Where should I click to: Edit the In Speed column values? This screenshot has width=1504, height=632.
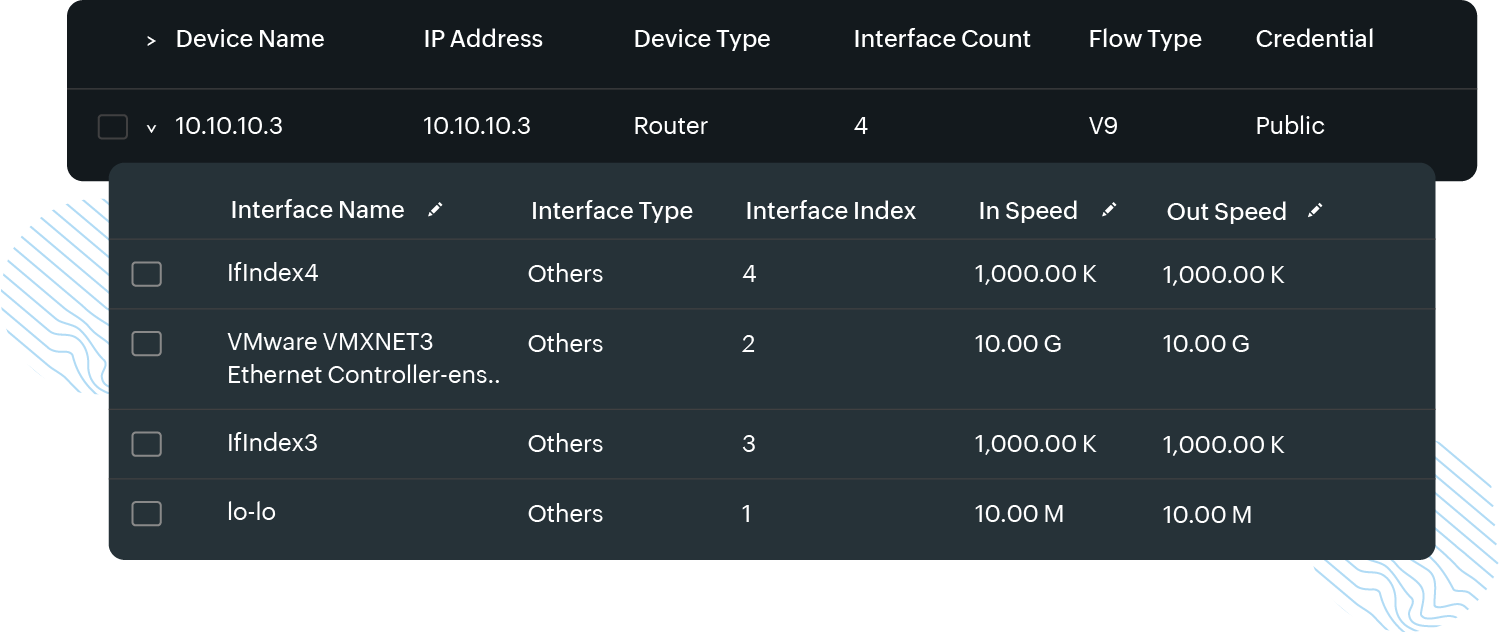tap(1110, 210)
